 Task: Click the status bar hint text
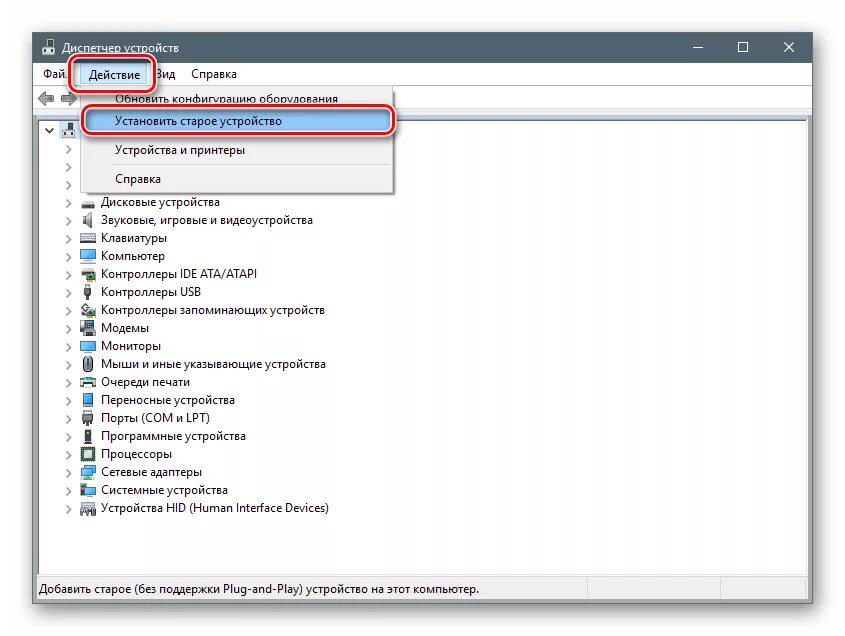point(259,589)
